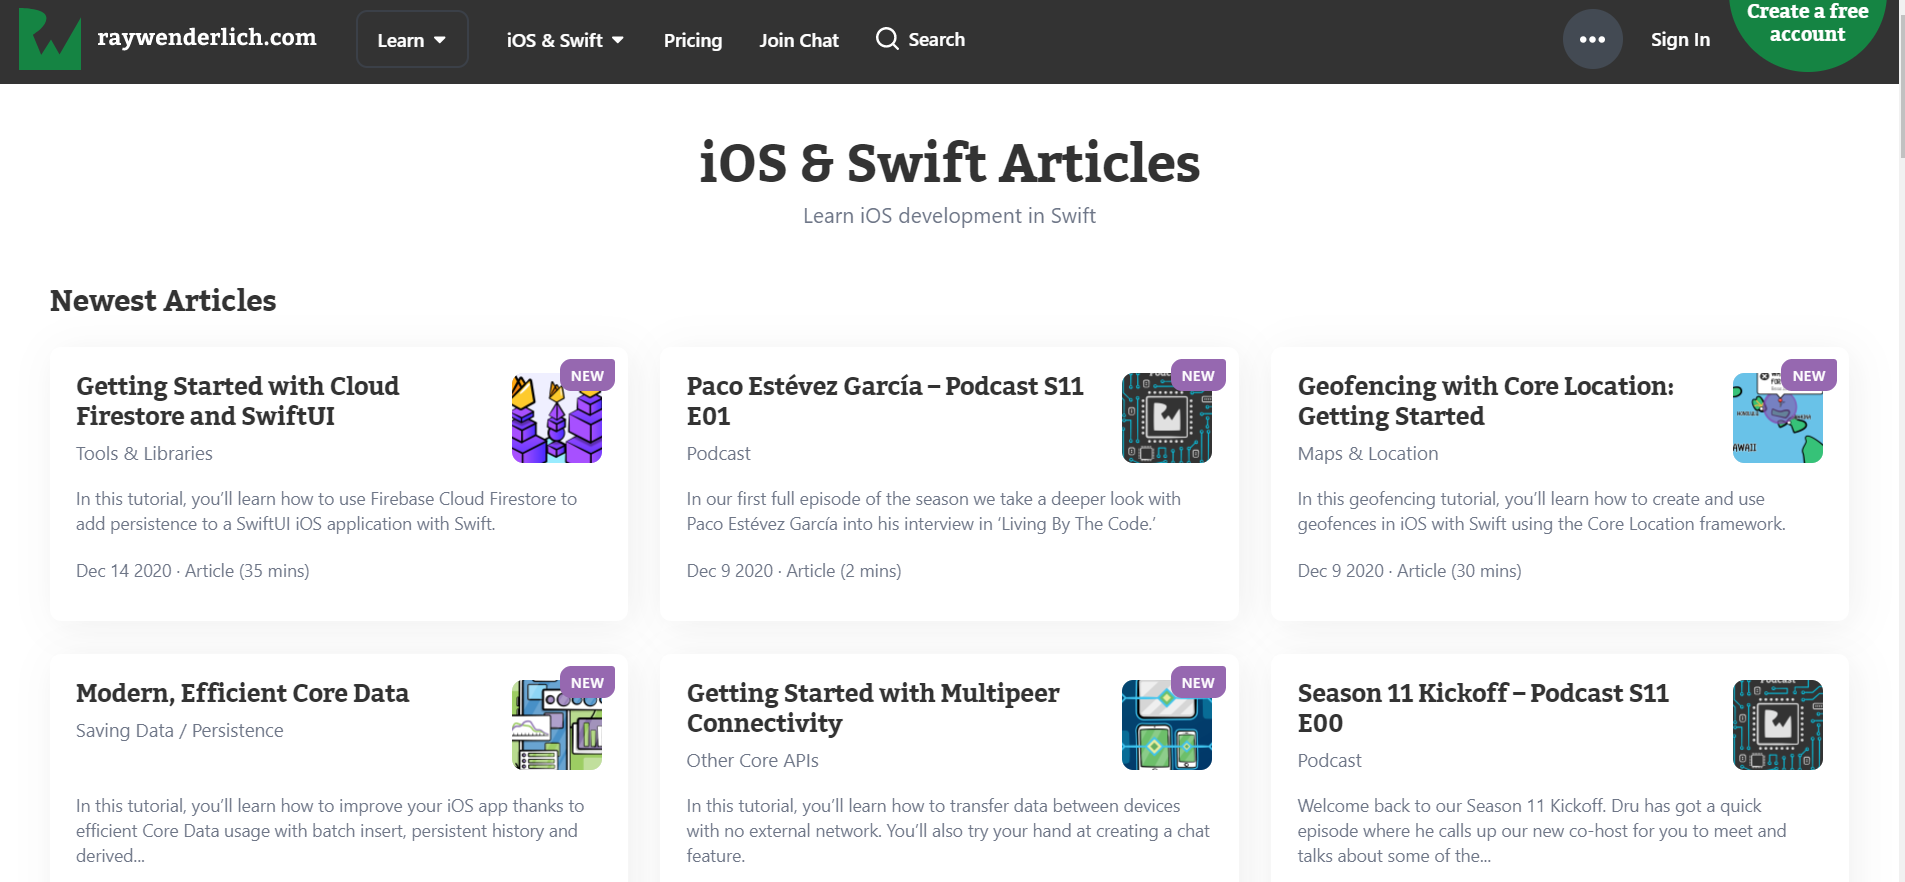Screen dimensions: 1905x882
Task: Click the raywenderlich.com site name text
Action: pos(207,38)
